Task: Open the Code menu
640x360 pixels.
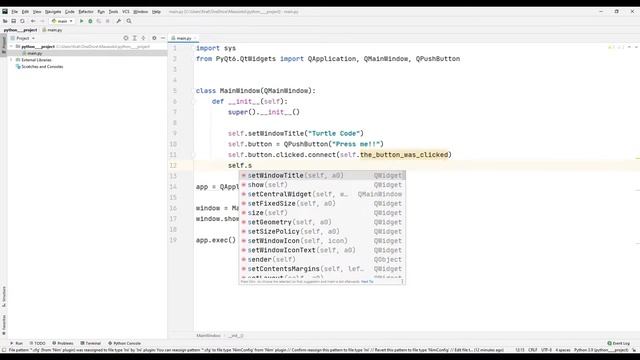Action: tap(70, 12)
